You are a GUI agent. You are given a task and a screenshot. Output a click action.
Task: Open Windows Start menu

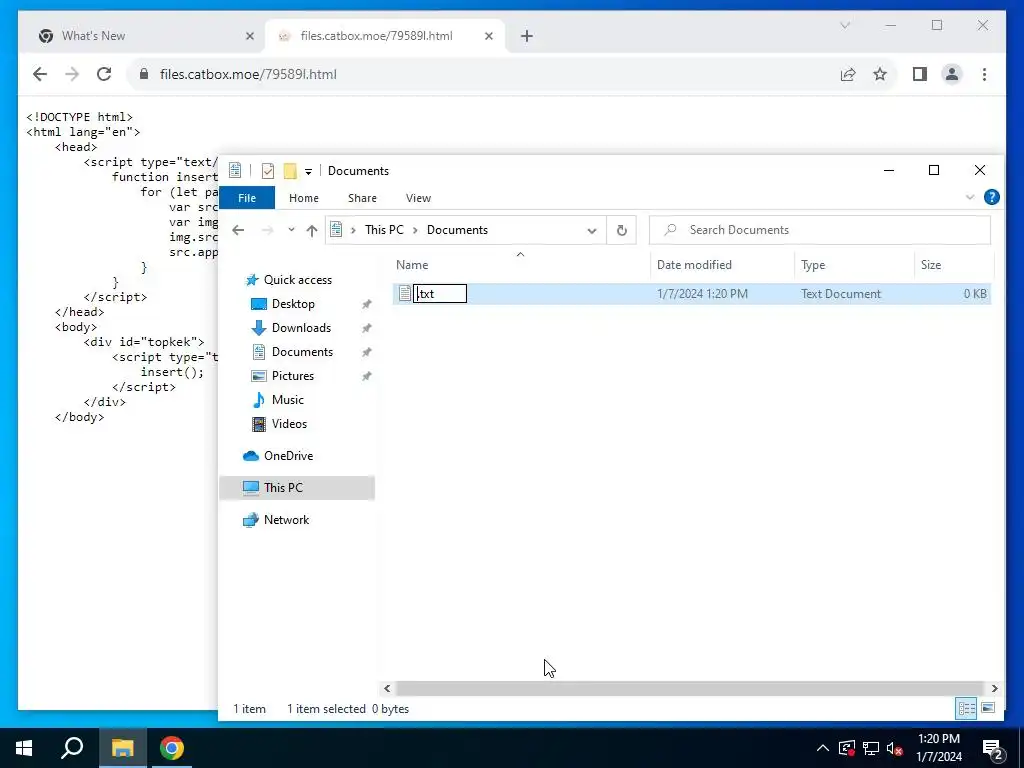[x=24, y=748]
